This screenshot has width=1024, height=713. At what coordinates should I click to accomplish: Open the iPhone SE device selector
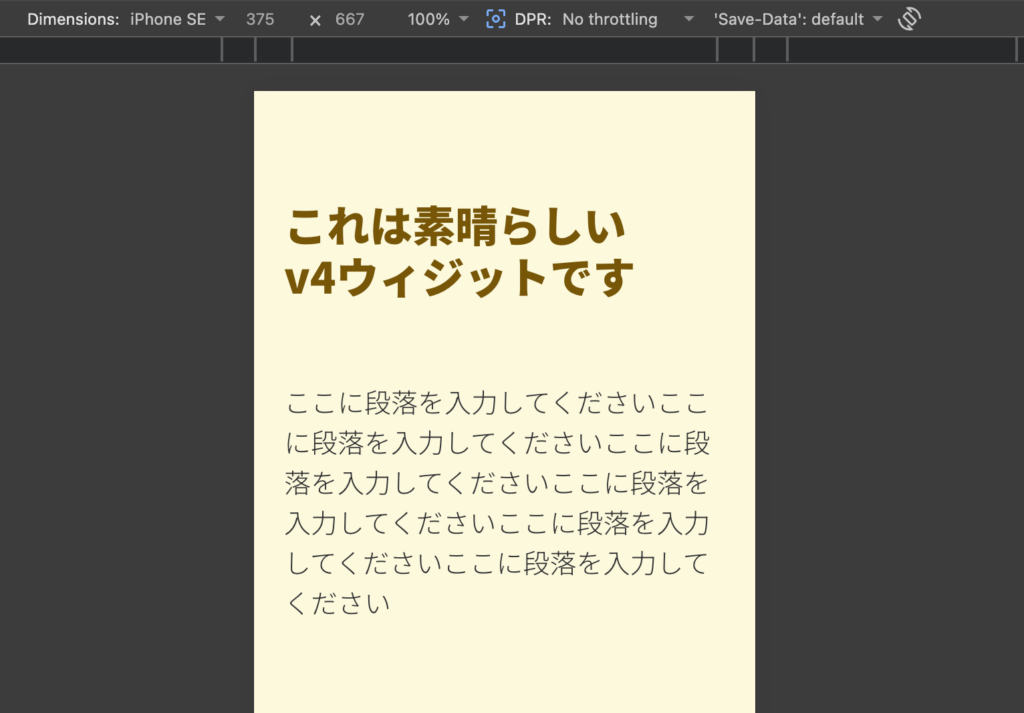[x=180, y=18]
